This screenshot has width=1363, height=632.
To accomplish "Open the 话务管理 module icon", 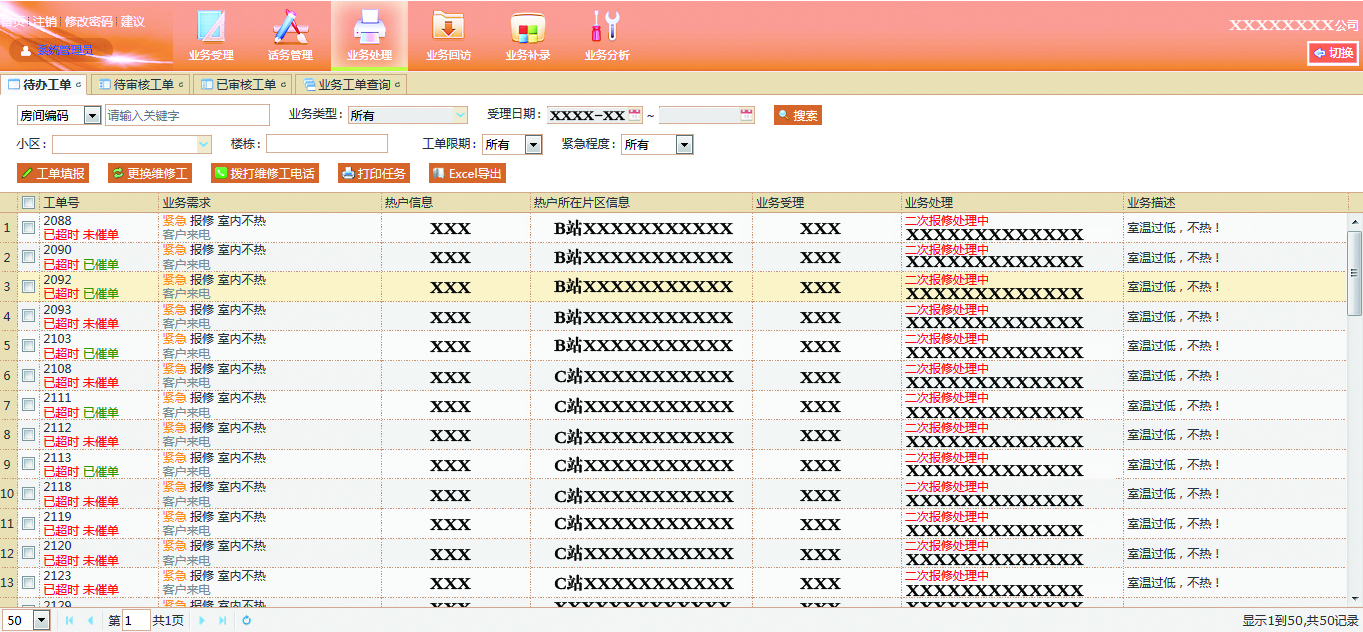I will point(290,28).
